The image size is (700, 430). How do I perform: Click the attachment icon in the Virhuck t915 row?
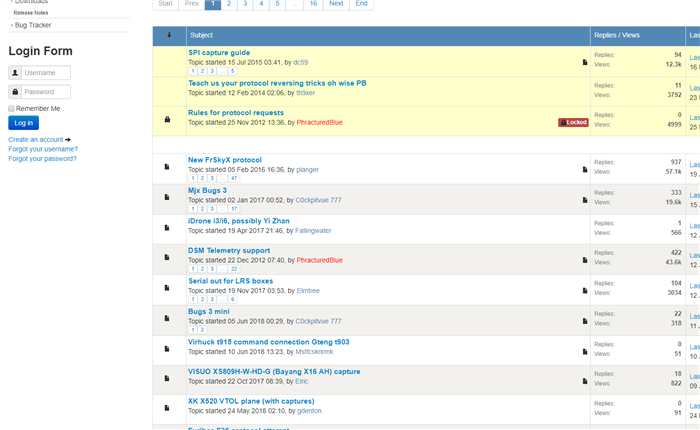pos(585,351)
